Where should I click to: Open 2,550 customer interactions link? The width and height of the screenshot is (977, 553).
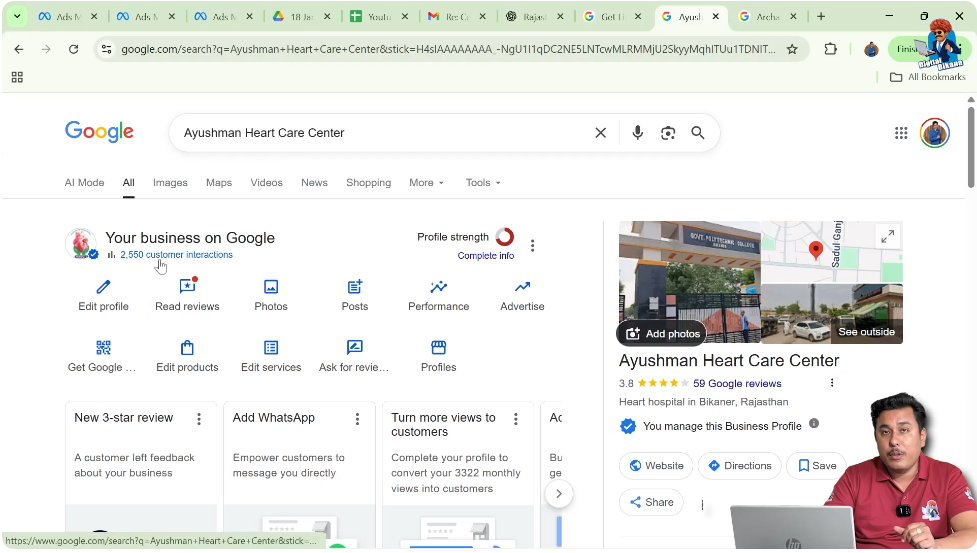[x=176, y=255]
